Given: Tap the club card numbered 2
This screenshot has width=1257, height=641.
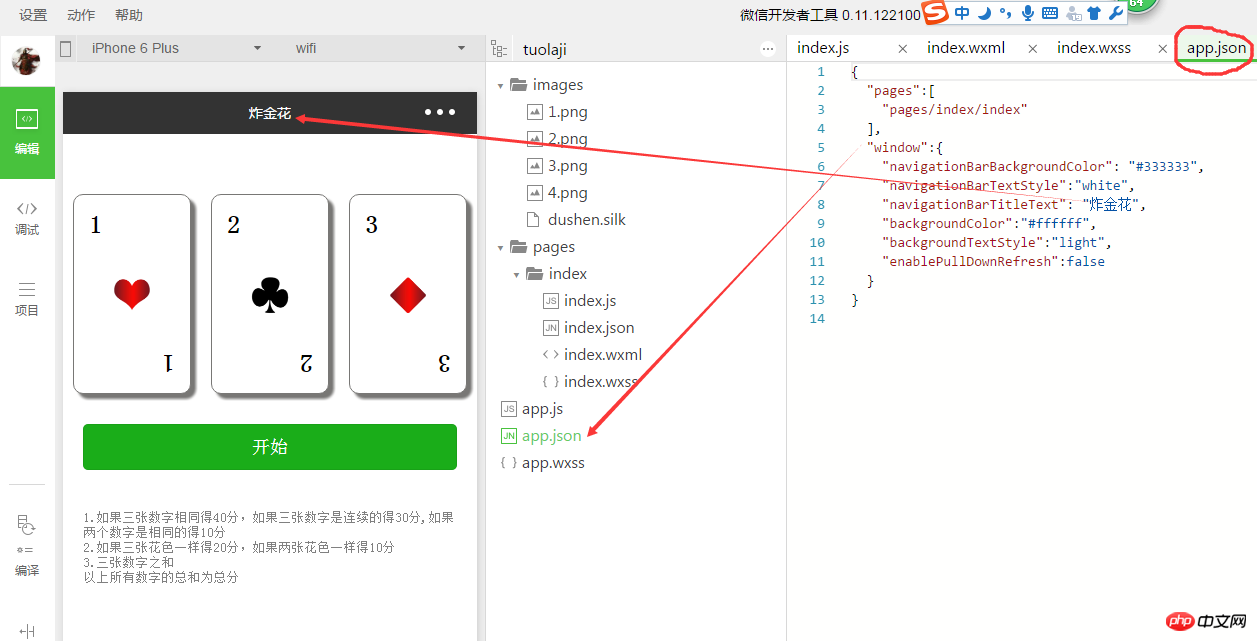Looking at the screenshot, I should click(270, 294).
